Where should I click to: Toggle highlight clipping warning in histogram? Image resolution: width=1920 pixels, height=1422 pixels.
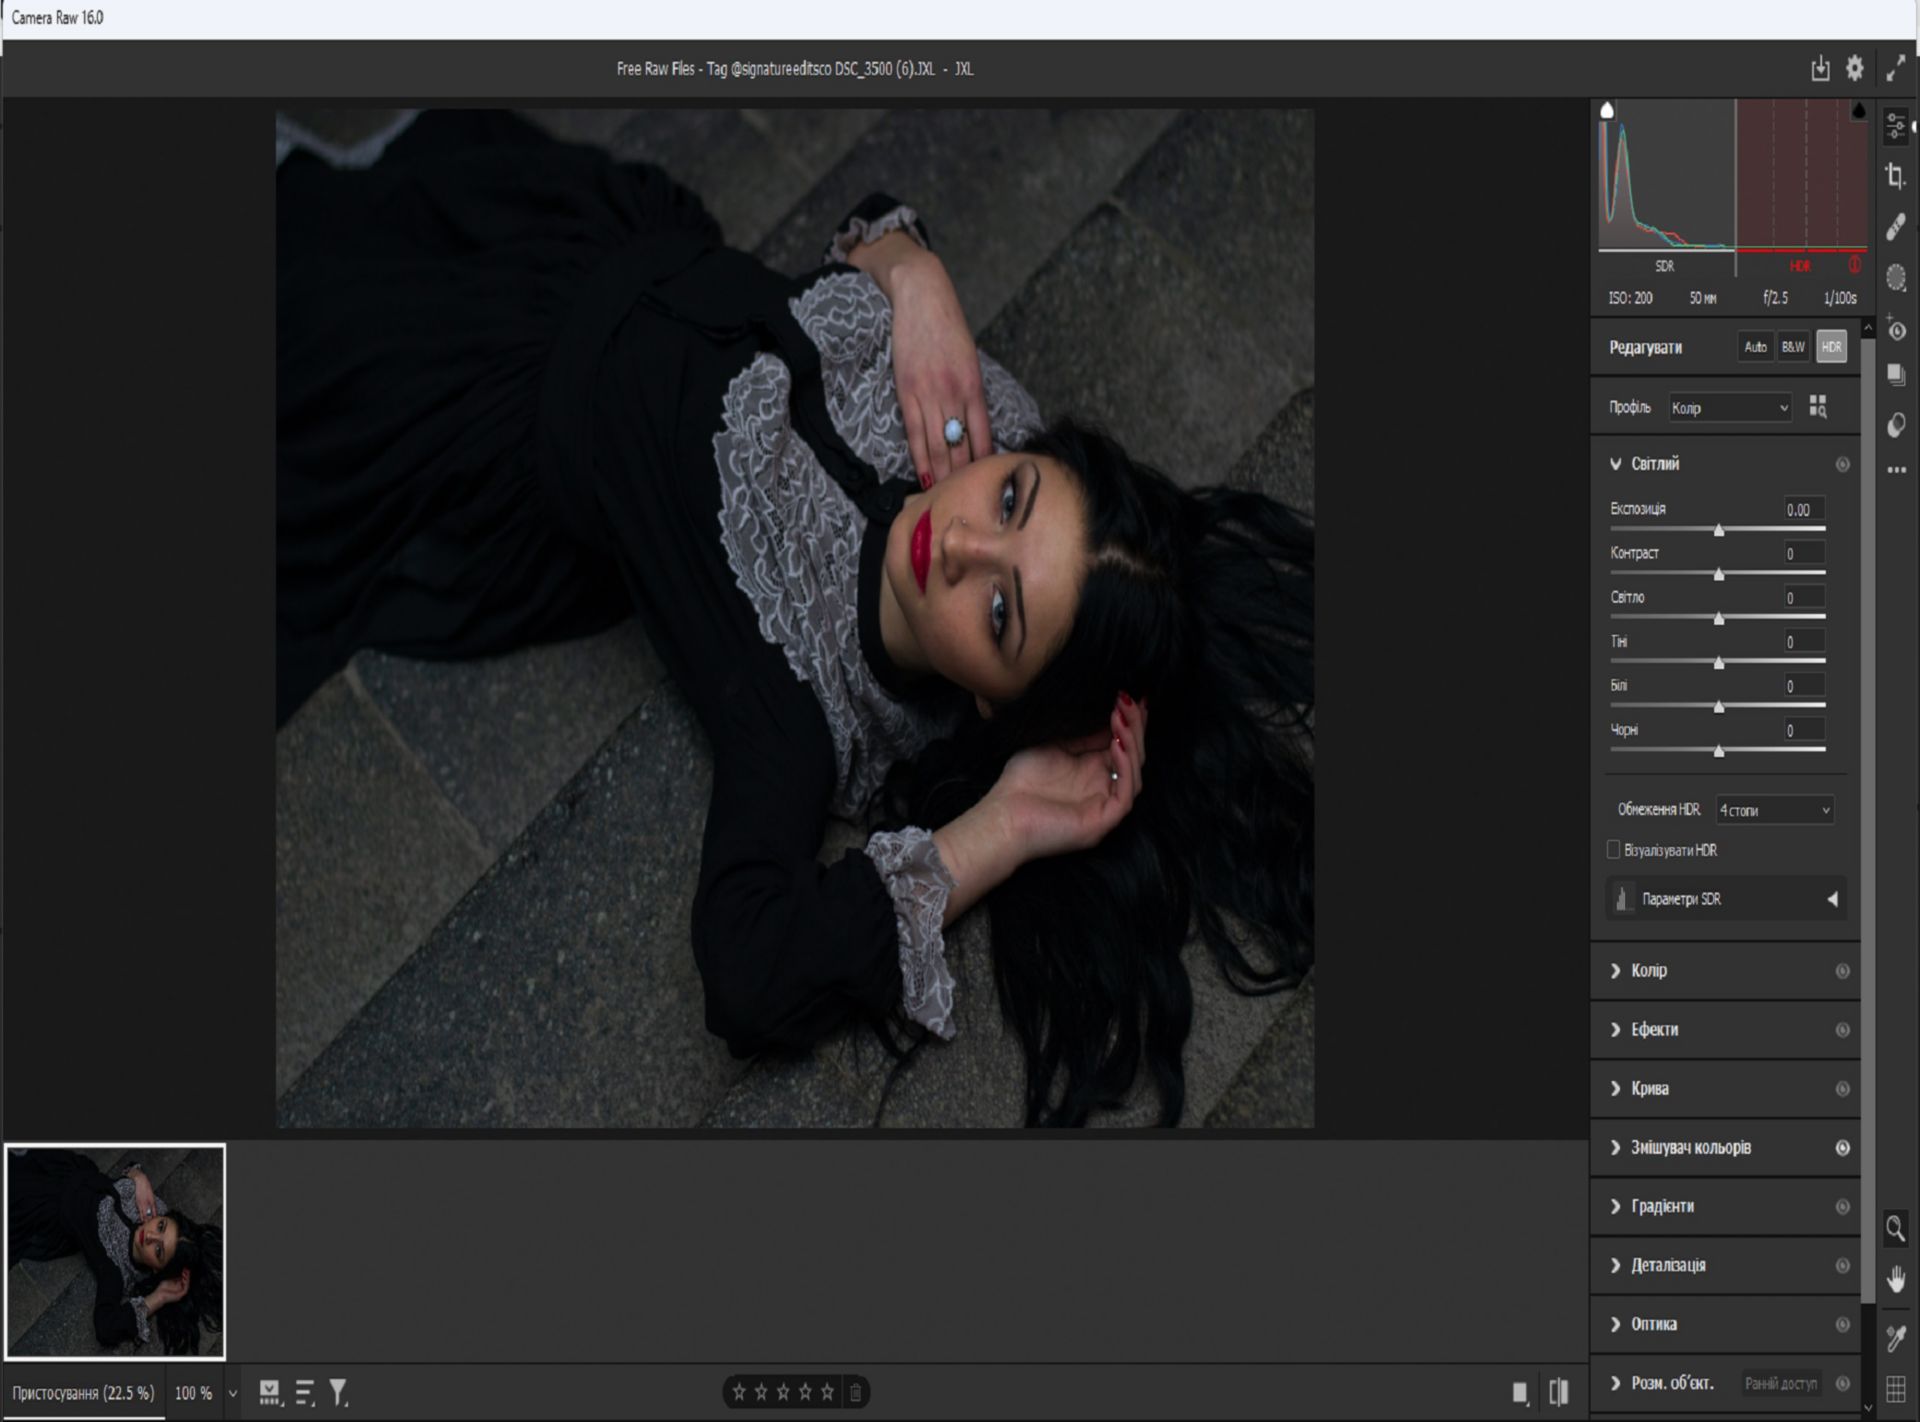pyautogui.click(x=1859, y=110)
